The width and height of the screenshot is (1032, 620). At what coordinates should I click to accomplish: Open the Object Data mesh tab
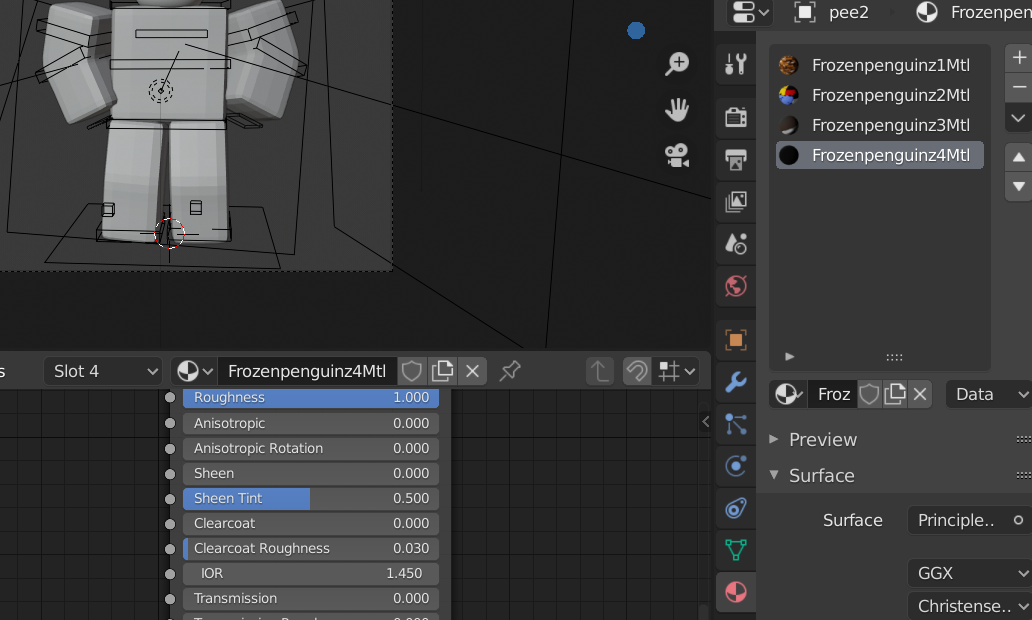pos(736,550)
